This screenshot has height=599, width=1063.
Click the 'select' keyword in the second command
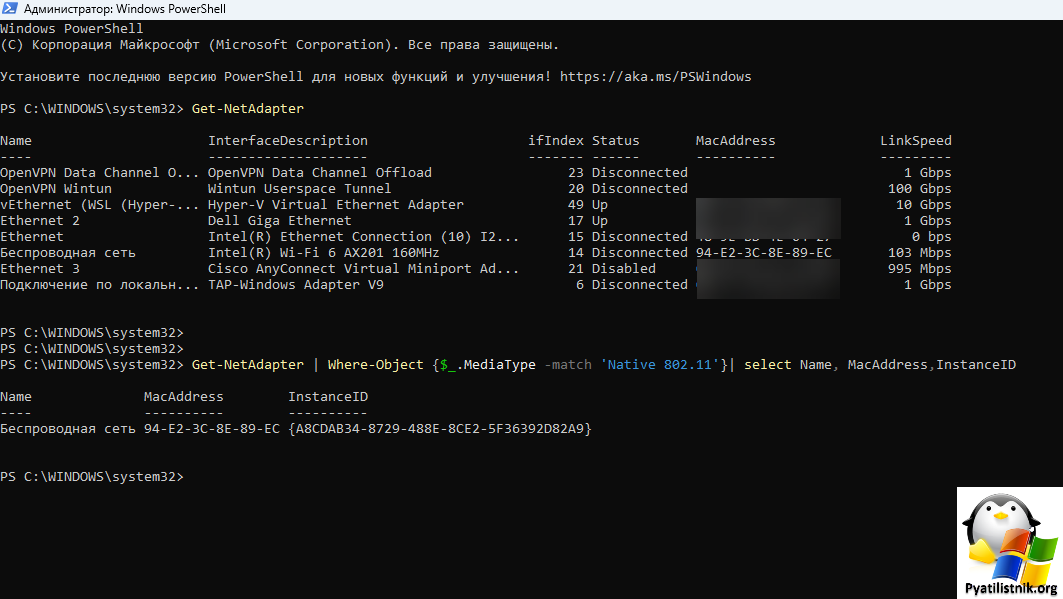pos(767,365)
